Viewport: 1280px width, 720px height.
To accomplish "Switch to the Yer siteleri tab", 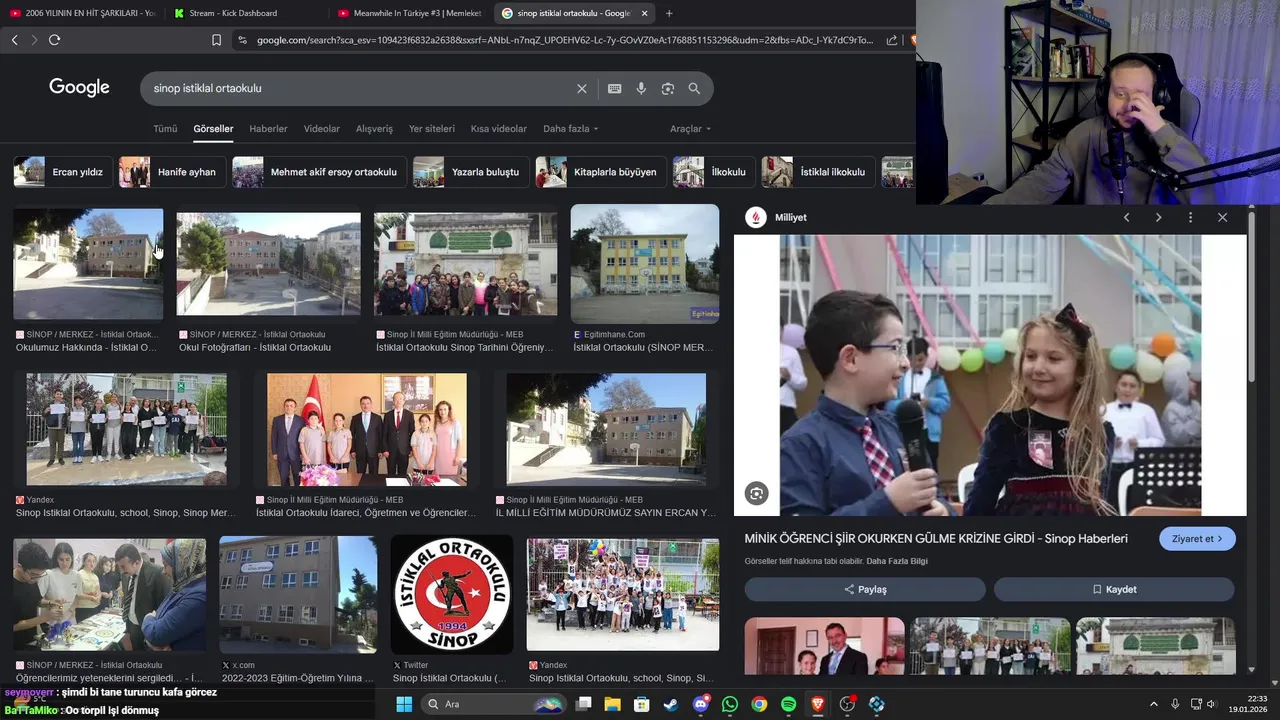I will [x=432, y=129].
